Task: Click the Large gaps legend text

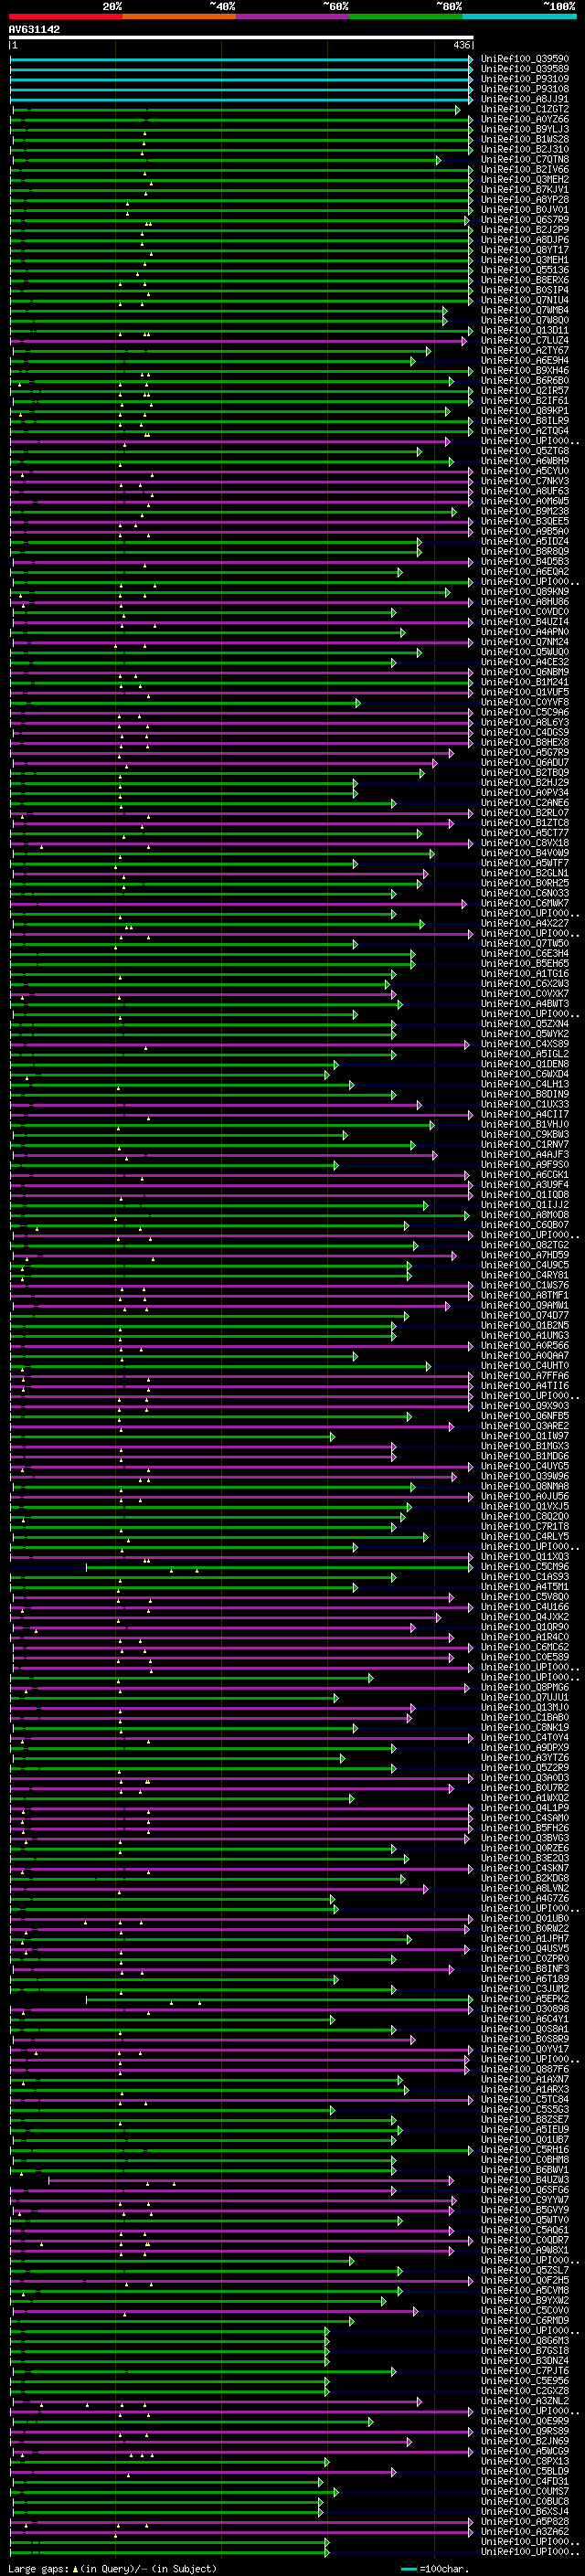Action: coord(112,2568)
